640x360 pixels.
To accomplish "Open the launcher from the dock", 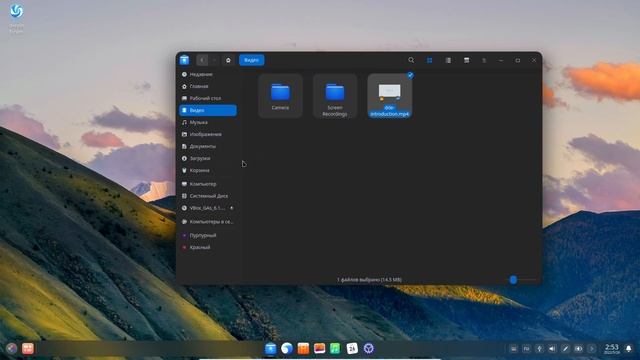I will 11,348.
